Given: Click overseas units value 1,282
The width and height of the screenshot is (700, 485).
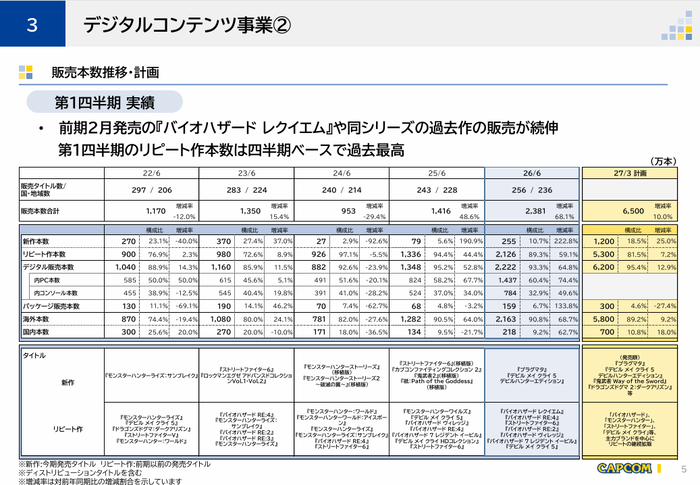Looking at the screenshot, I should (x=411, y=319).
